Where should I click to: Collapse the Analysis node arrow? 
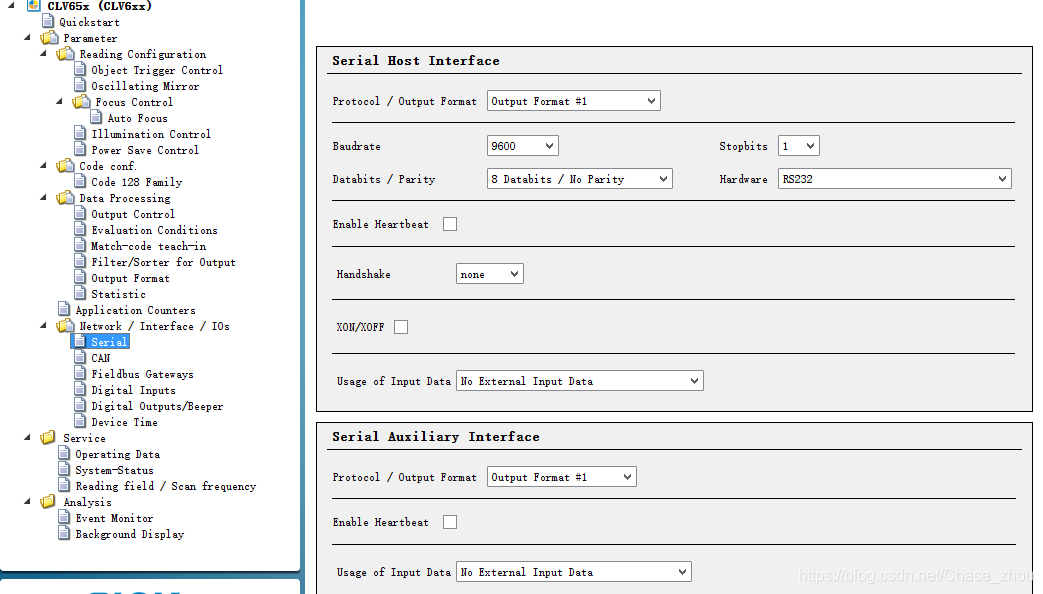click(27, 501)
